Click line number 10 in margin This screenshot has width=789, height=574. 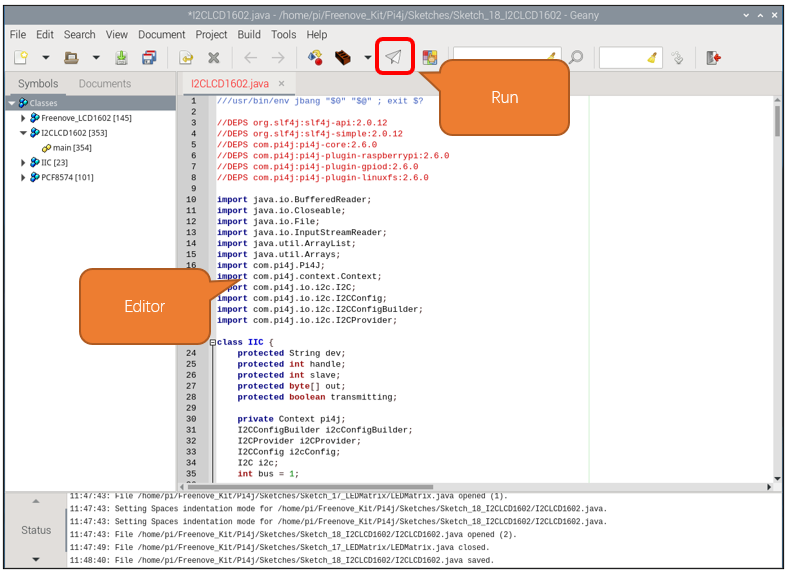pyautogui.click(x=191, y=200)
